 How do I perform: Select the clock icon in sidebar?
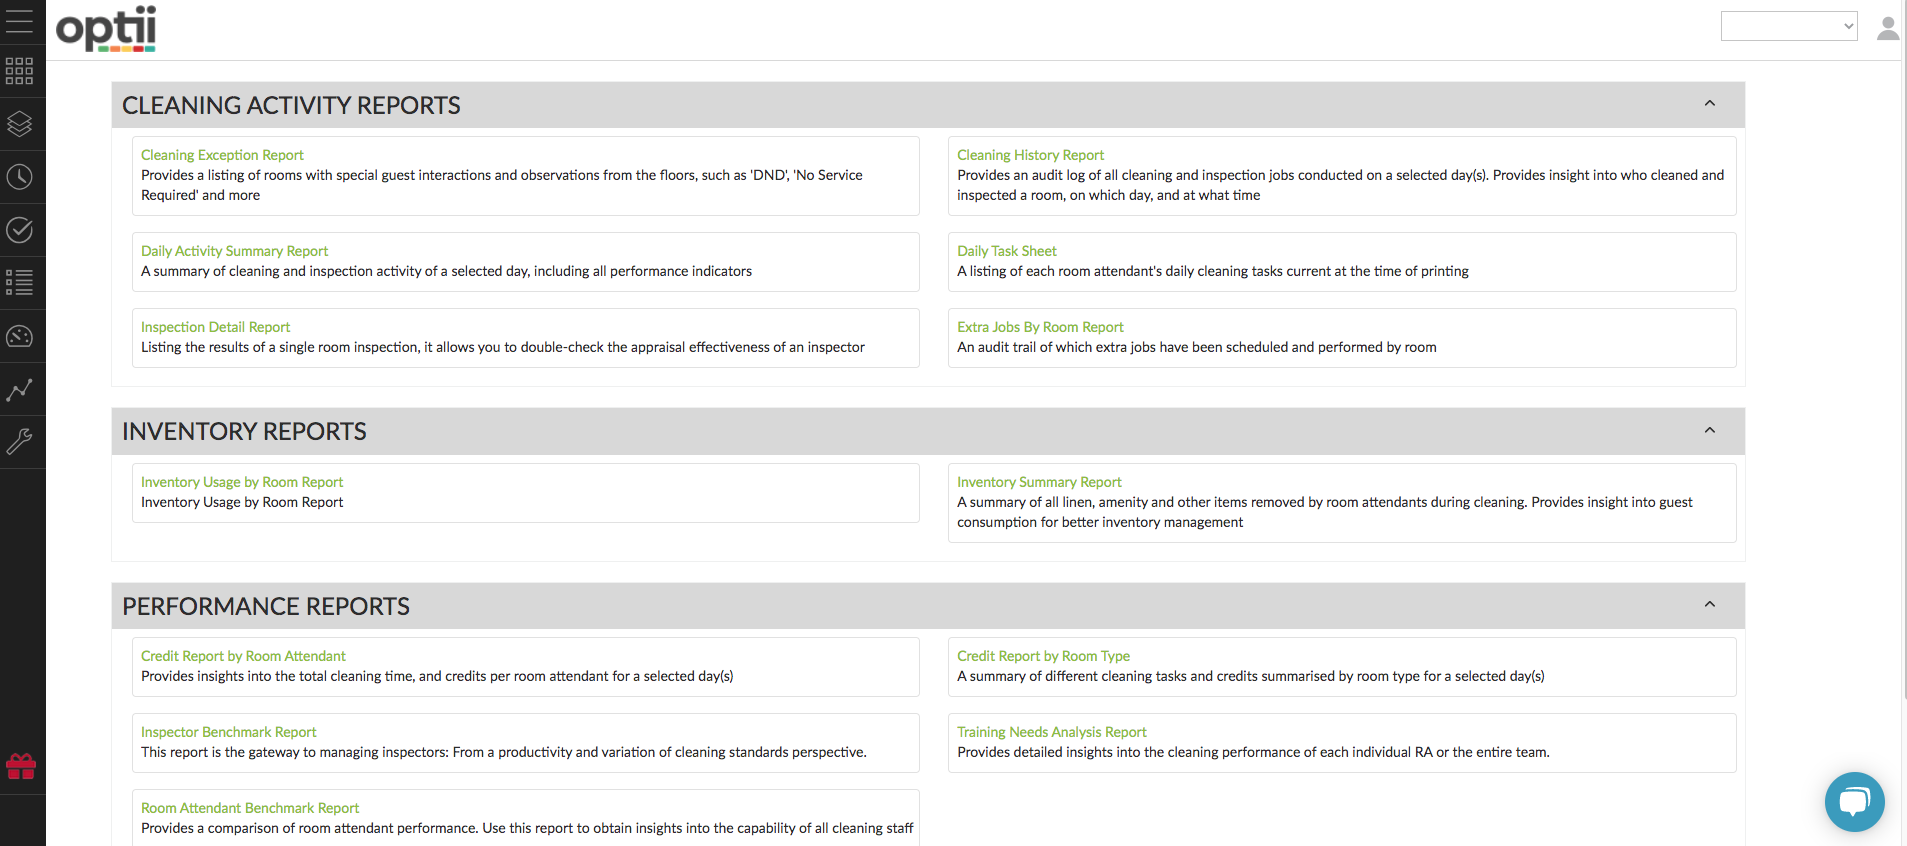point(20,177)
